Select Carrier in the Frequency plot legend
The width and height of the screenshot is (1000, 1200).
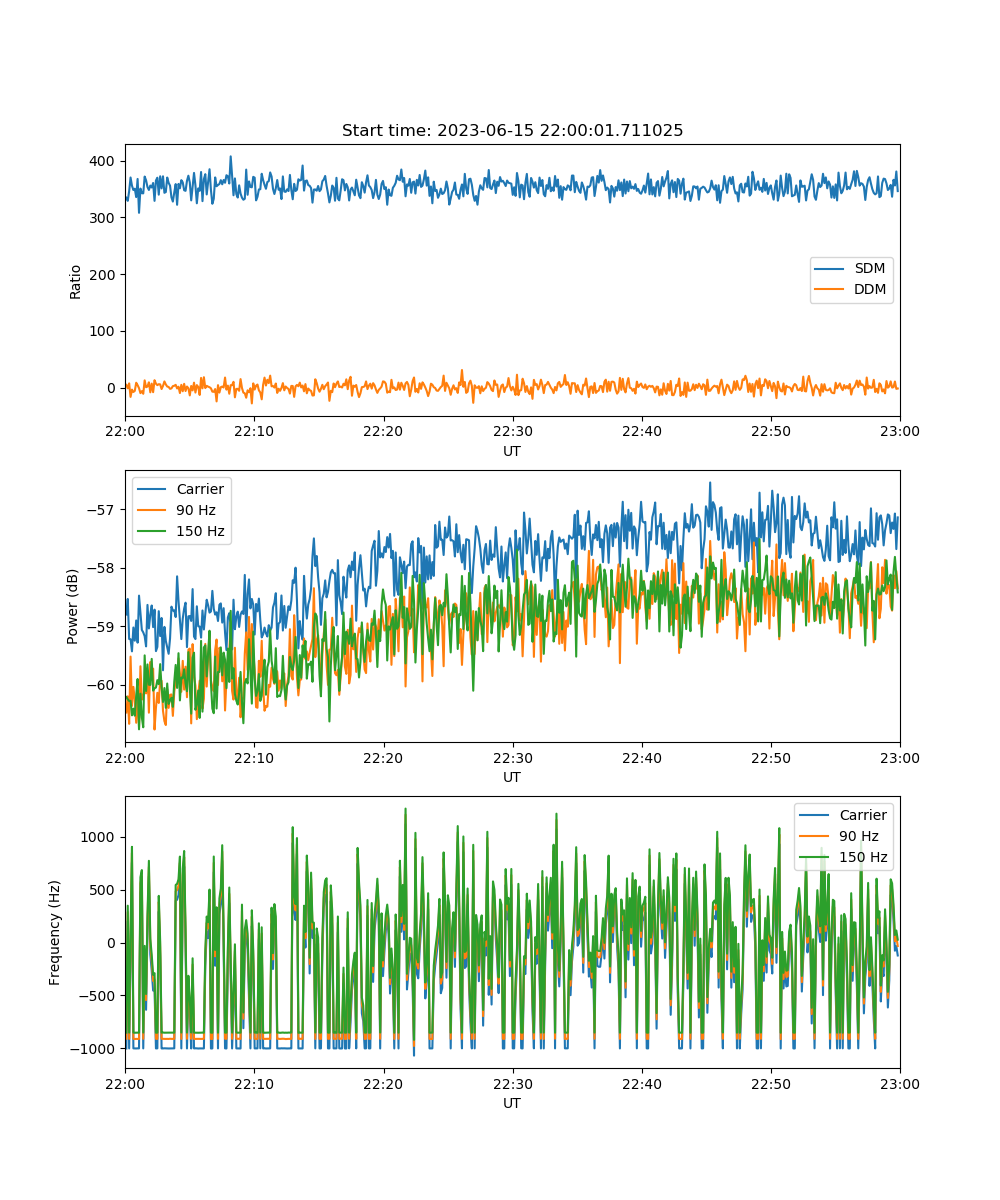pos(863,815)
